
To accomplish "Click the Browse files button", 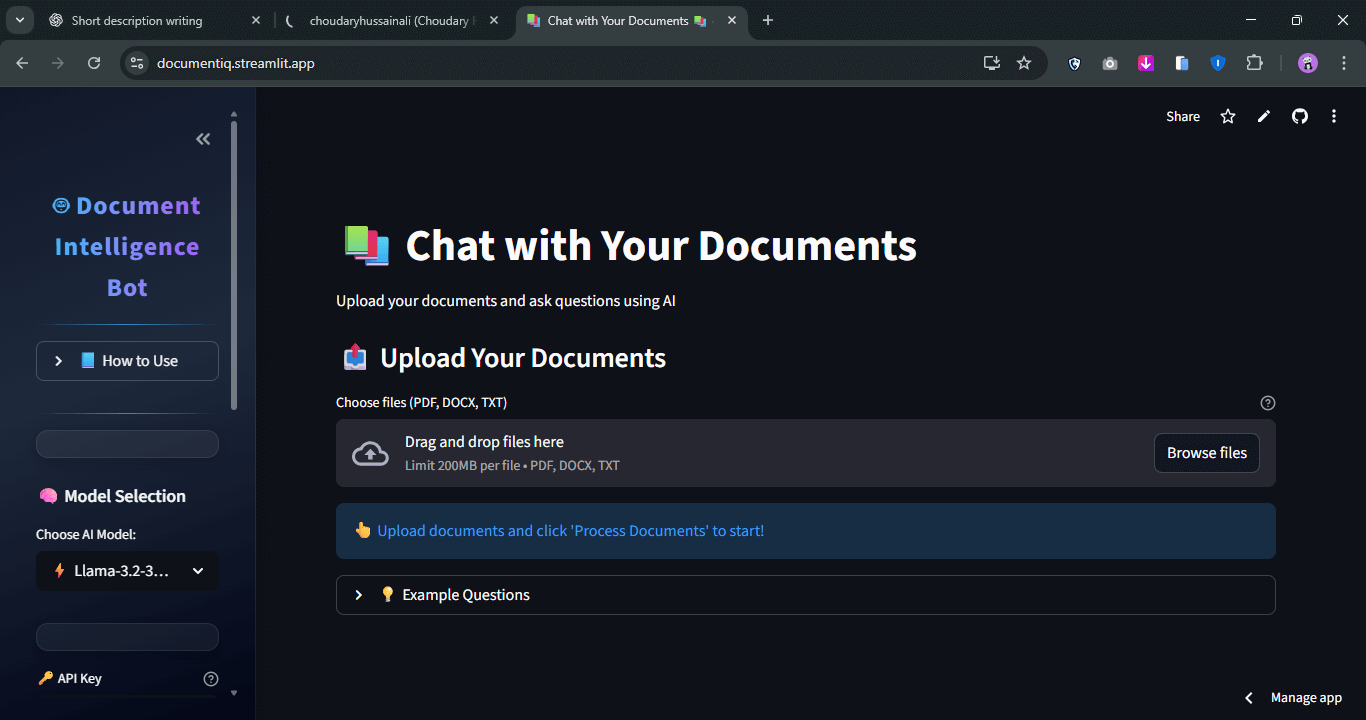I will click(1206, 452).
